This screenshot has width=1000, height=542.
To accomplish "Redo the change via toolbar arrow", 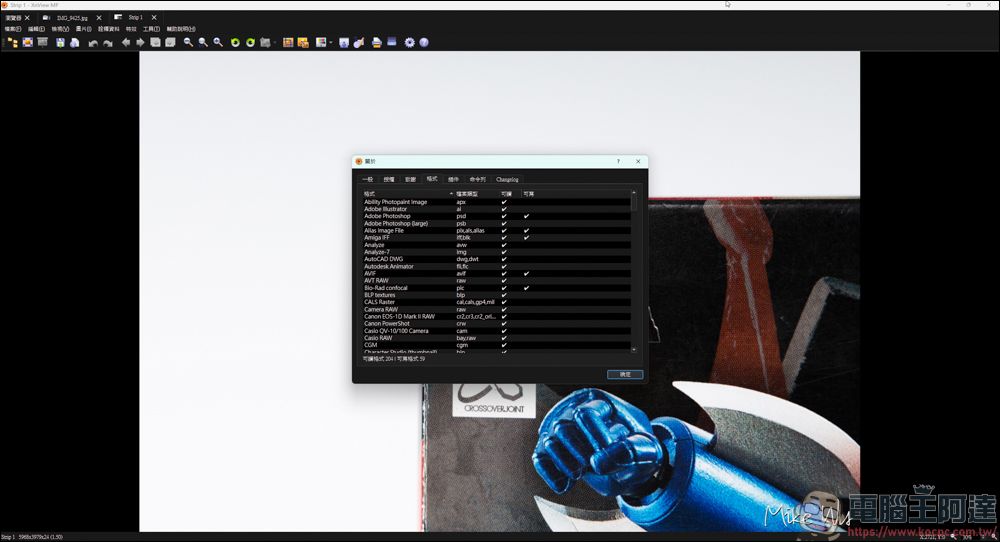I will 108,43.
